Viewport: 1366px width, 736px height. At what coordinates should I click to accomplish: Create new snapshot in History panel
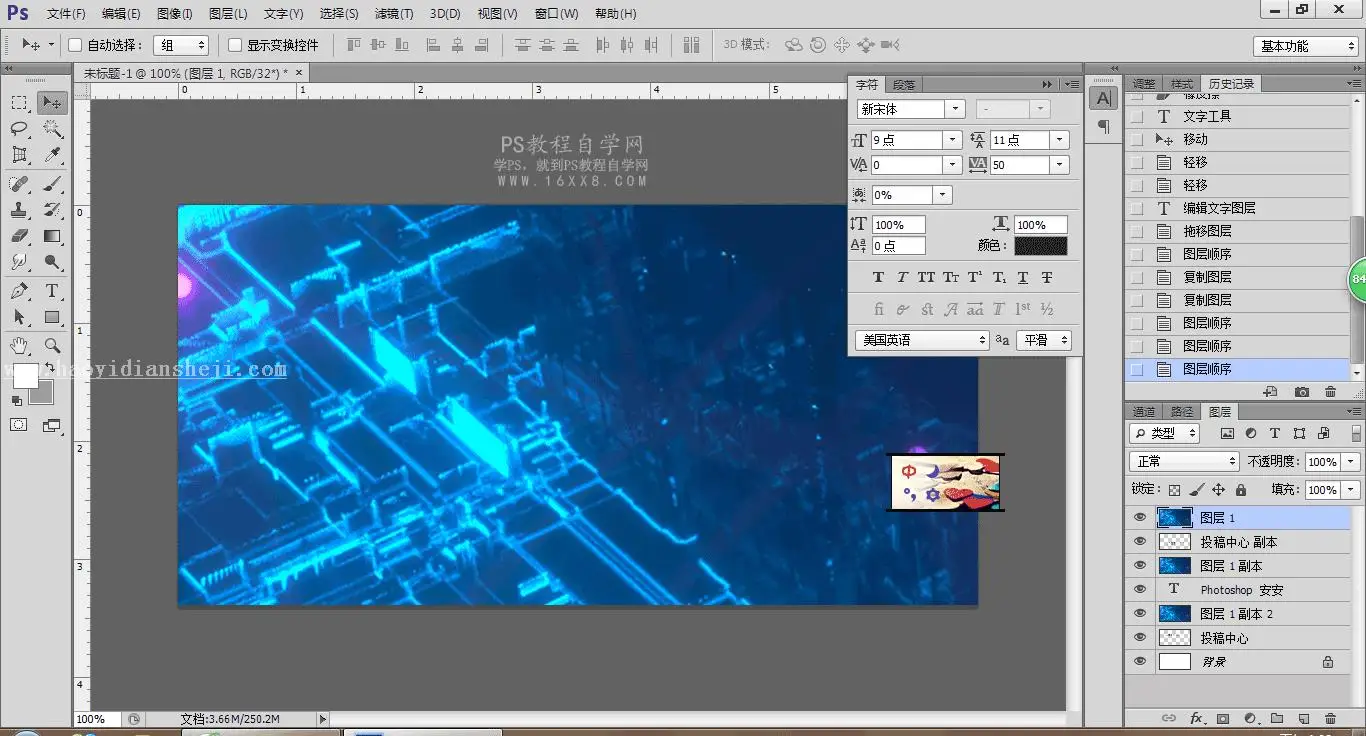[1301, 392]
